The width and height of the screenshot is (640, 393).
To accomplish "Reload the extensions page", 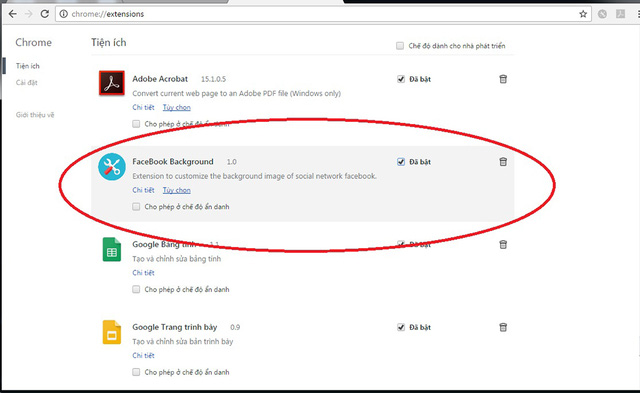I will click(x=44, y=14).
